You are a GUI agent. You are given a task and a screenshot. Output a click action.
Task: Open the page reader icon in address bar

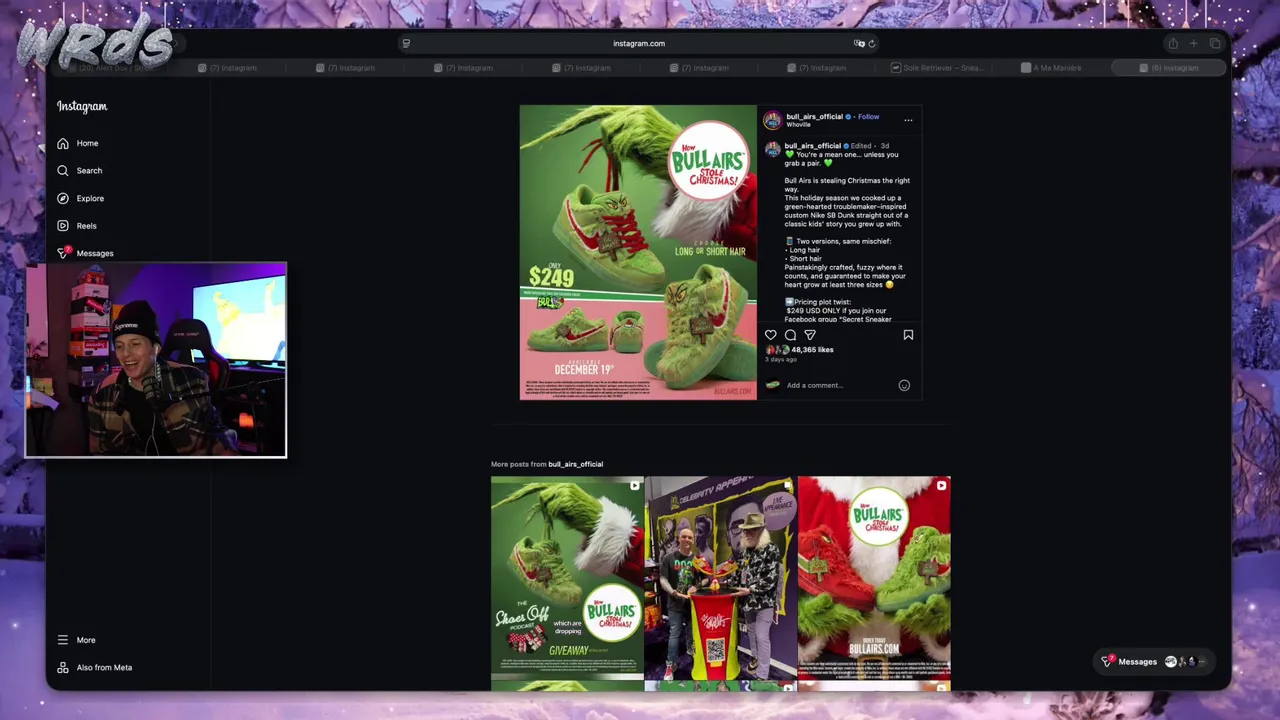[406, 43]
